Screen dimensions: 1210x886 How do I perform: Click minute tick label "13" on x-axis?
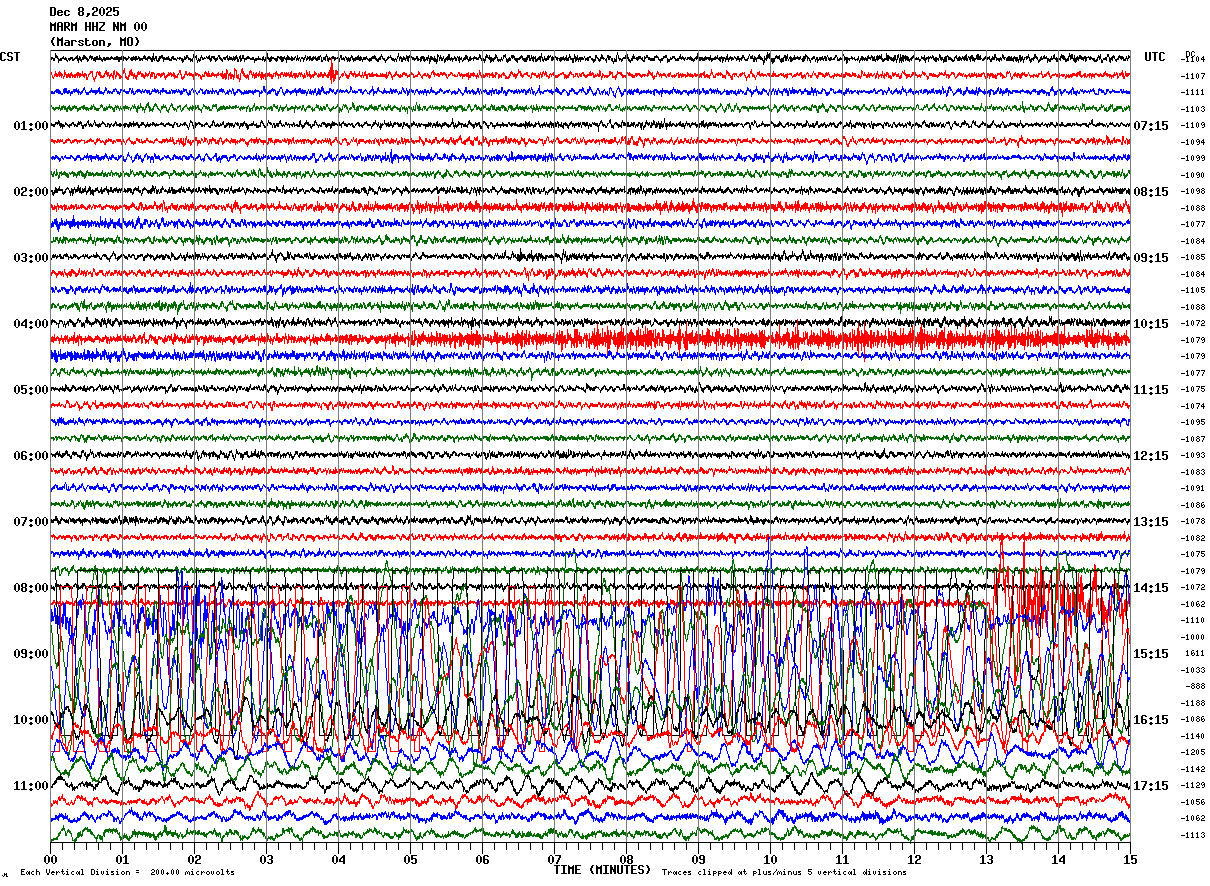point(986,859)
